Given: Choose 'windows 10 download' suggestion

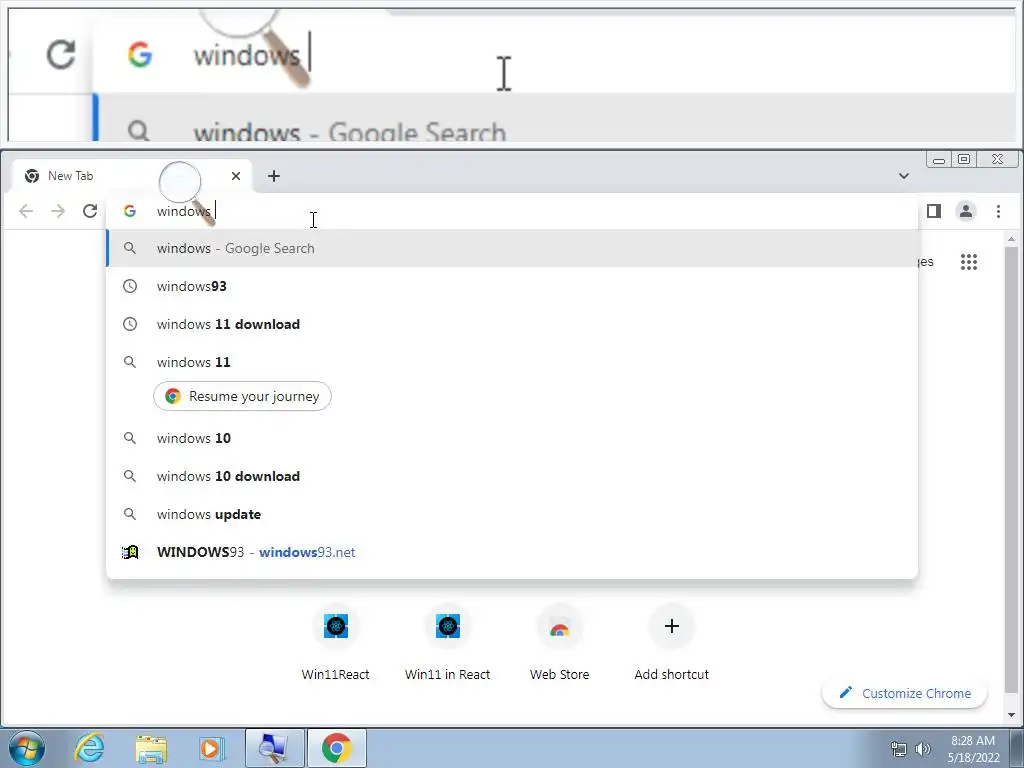Looking at the screenshot, I should coord(512,476).
